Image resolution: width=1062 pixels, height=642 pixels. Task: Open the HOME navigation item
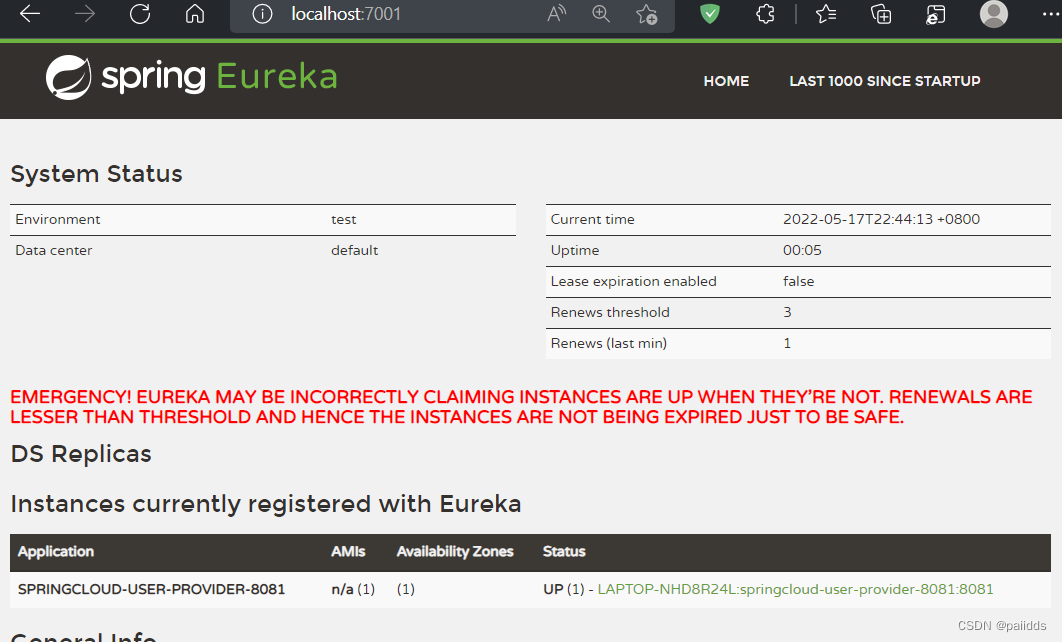[726, 81]
